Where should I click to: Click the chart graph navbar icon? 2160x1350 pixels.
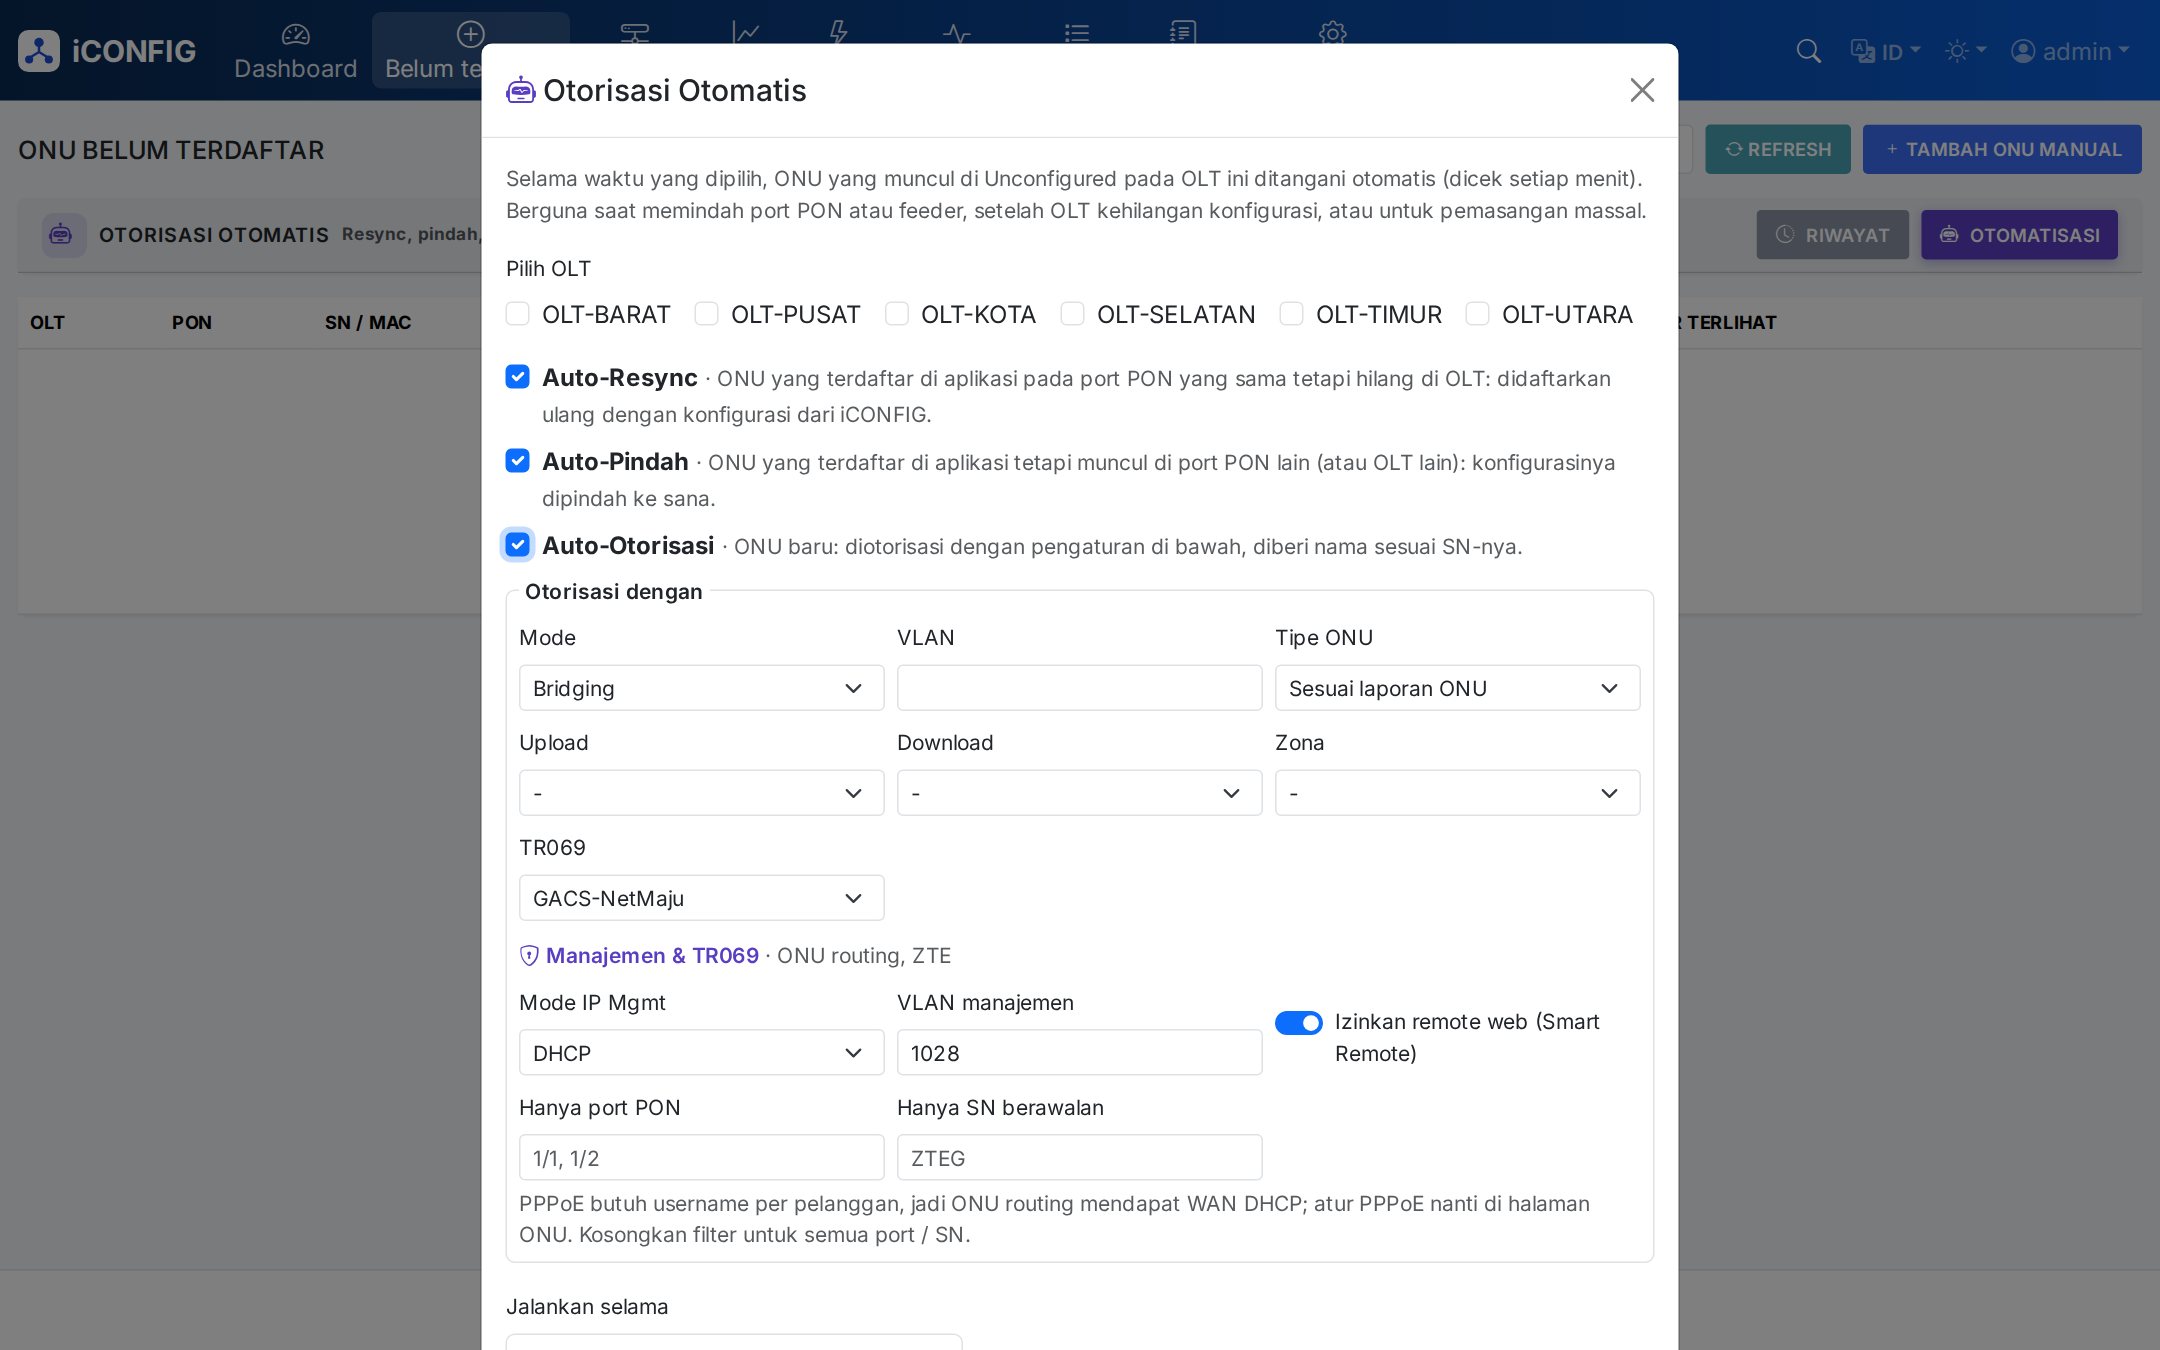pyautogui.click(x=745, y=33)
